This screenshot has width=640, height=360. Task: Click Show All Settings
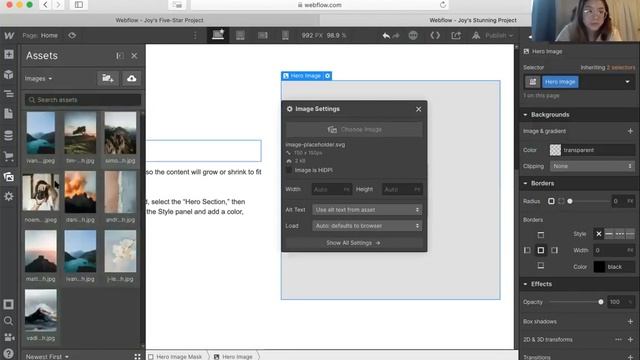(x=353, y=243)
